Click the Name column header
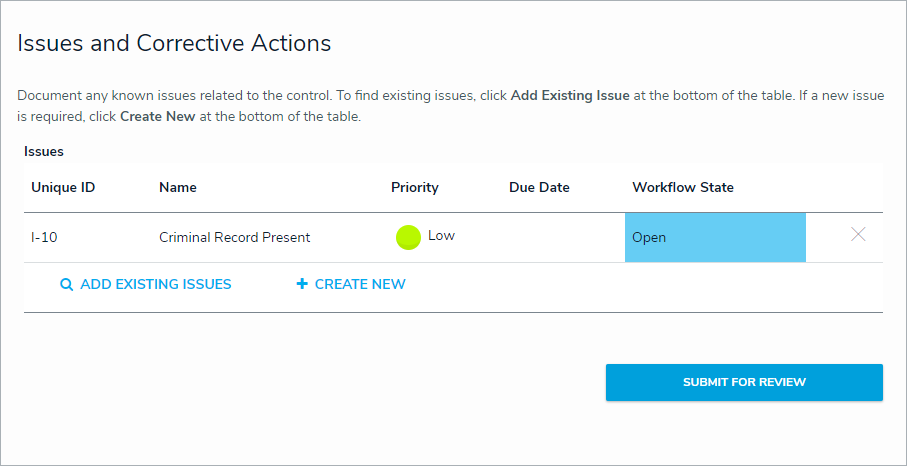Image resolution: width=907 pixels, height=466 pixels. [178, 187]
